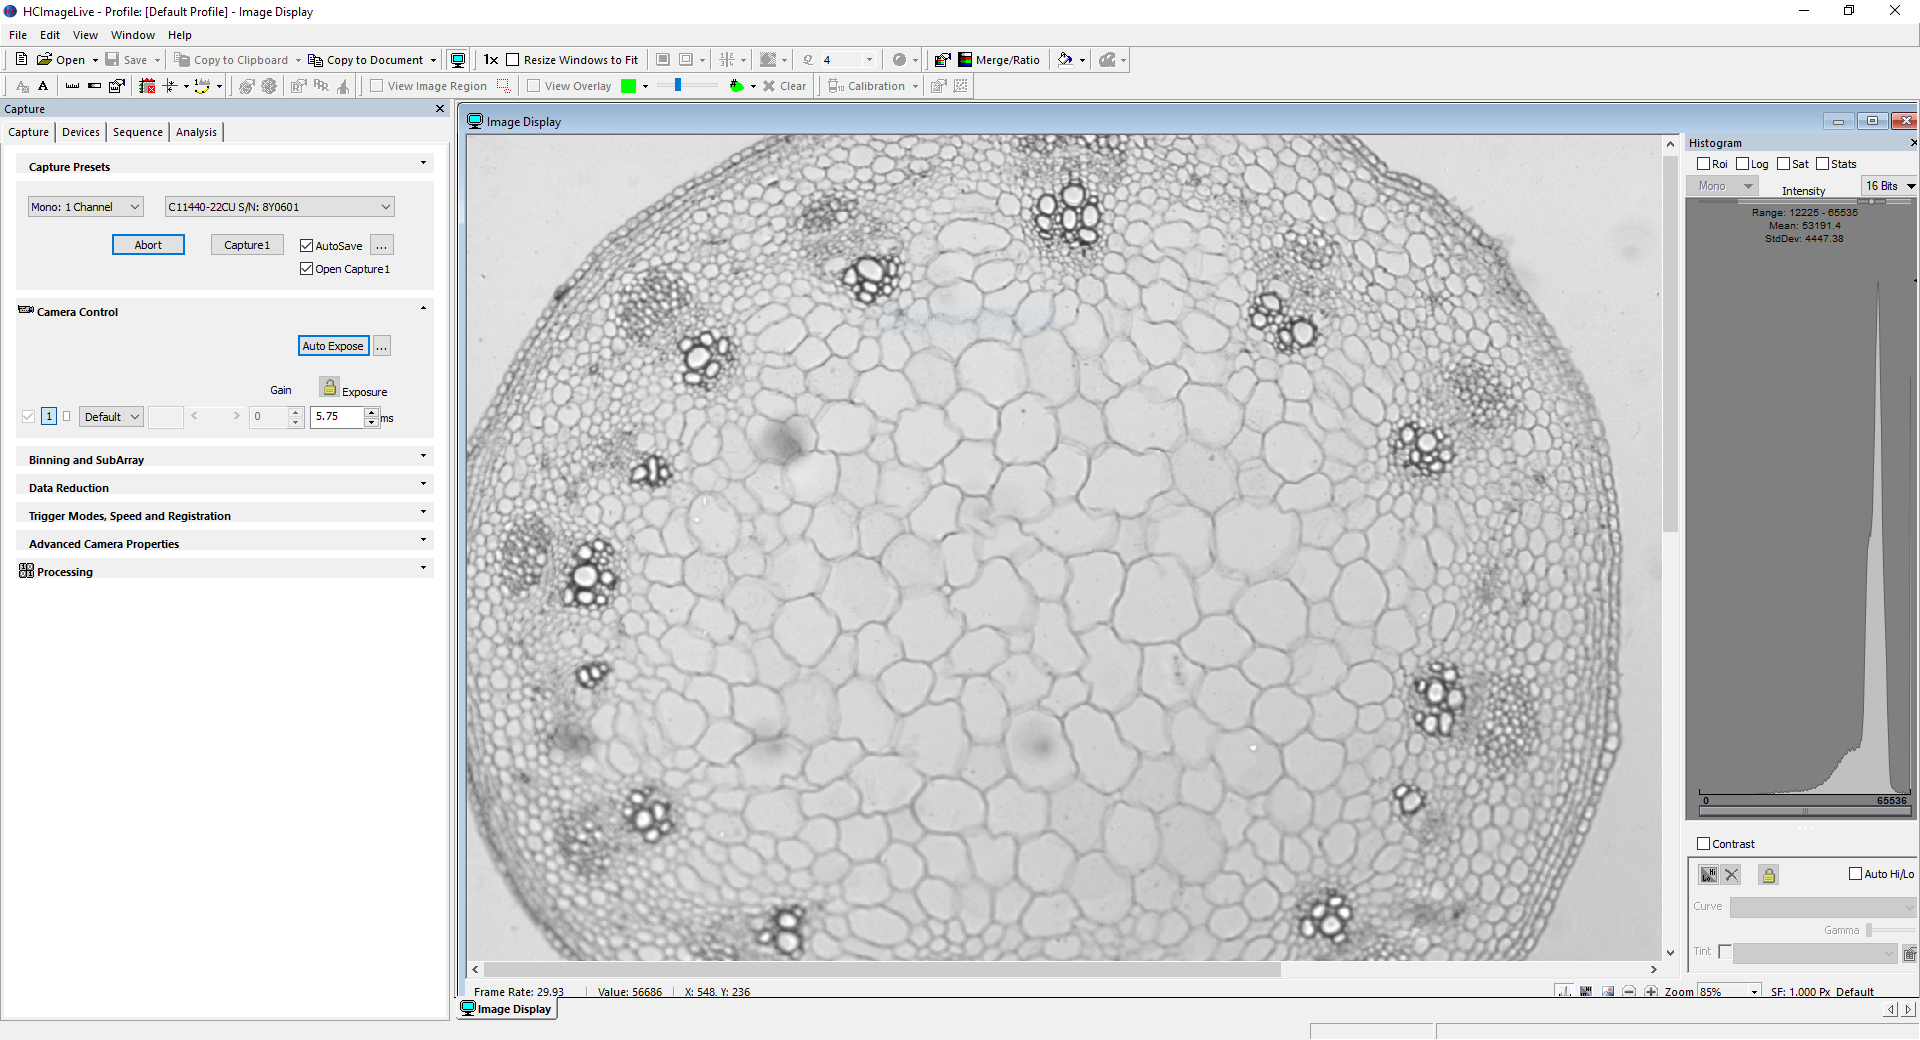This screenshot has width=1920, height=1040.
Task: Click the green overlay brush icon
Action: tap(737, 86)
